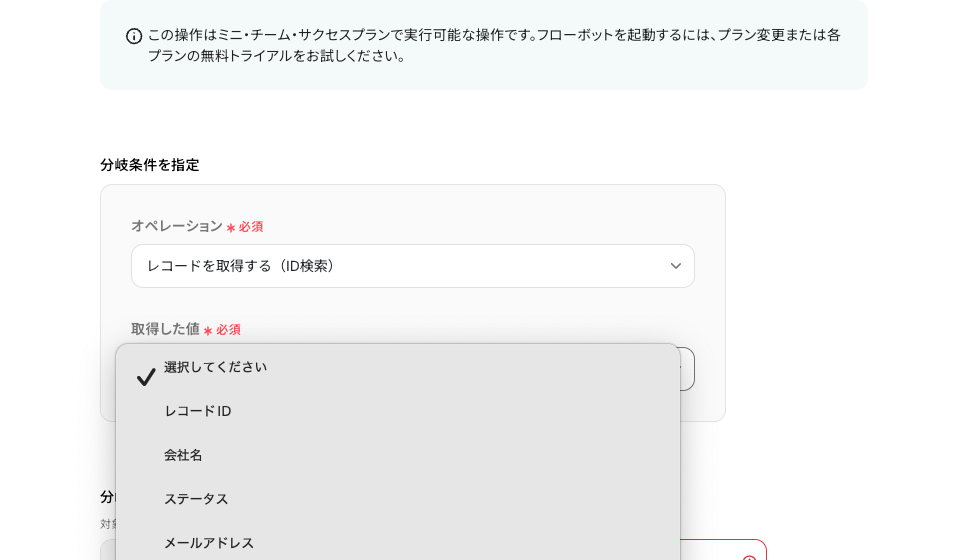Click the red-bordered input field at bottom

point(722,550)
